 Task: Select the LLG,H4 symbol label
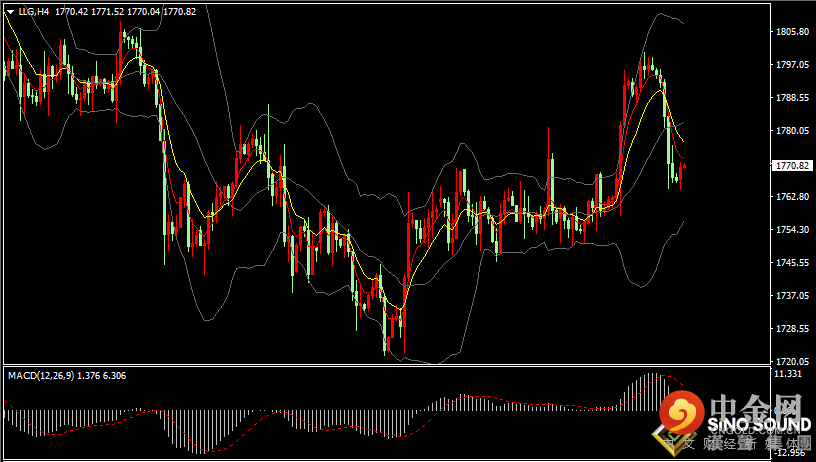click(x=34, y=11)
